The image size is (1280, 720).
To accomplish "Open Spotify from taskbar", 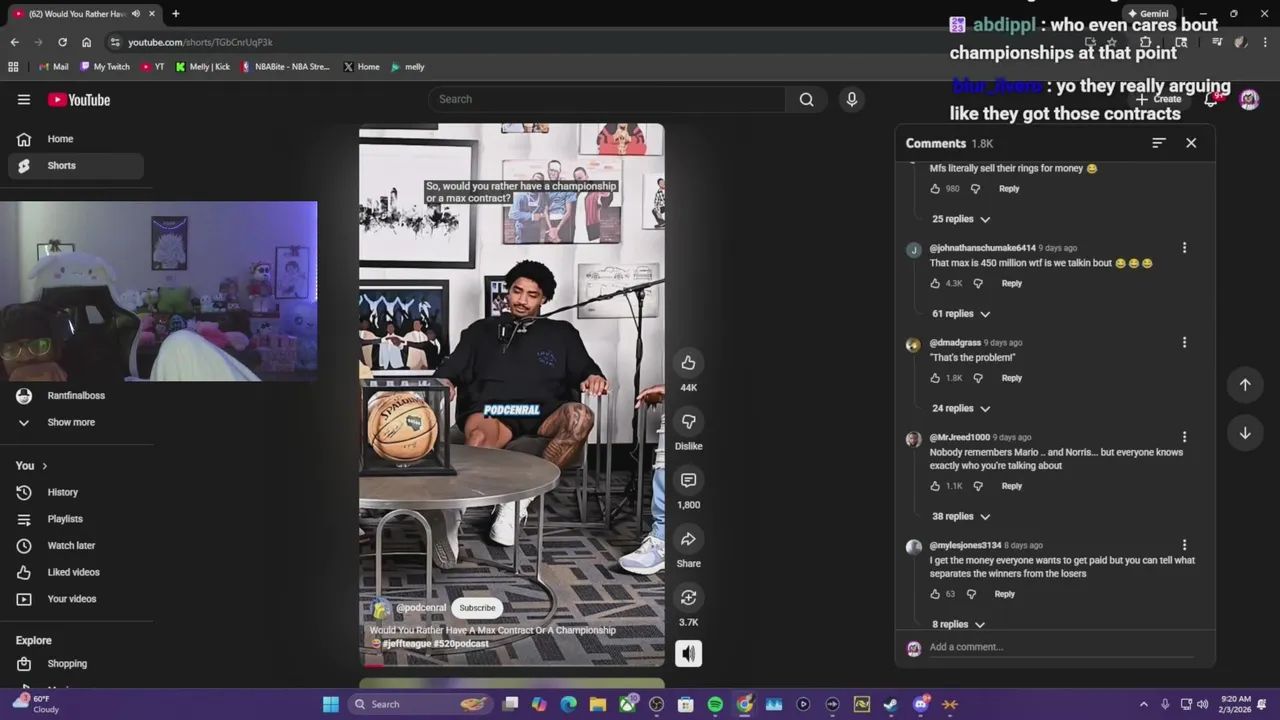I will point(715,704).
